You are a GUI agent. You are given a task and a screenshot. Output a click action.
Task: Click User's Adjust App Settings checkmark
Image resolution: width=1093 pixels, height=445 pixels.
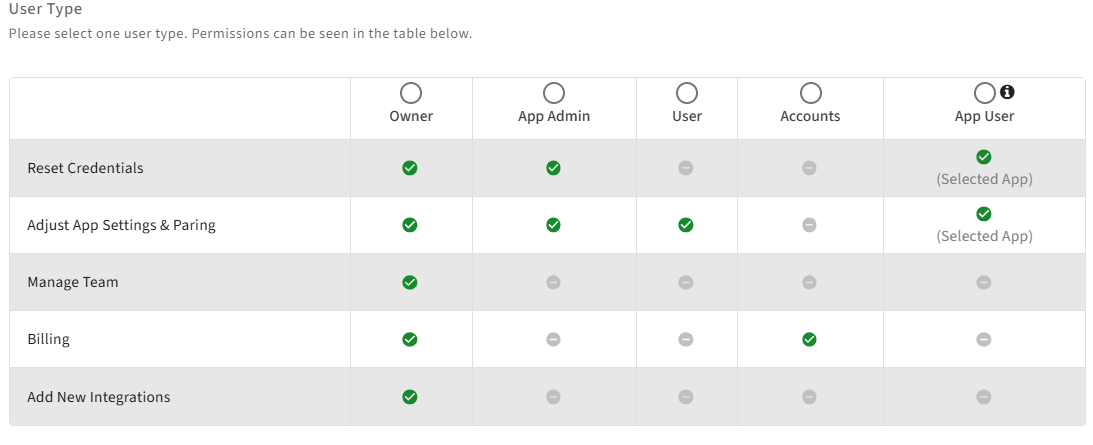coord(686,225)
